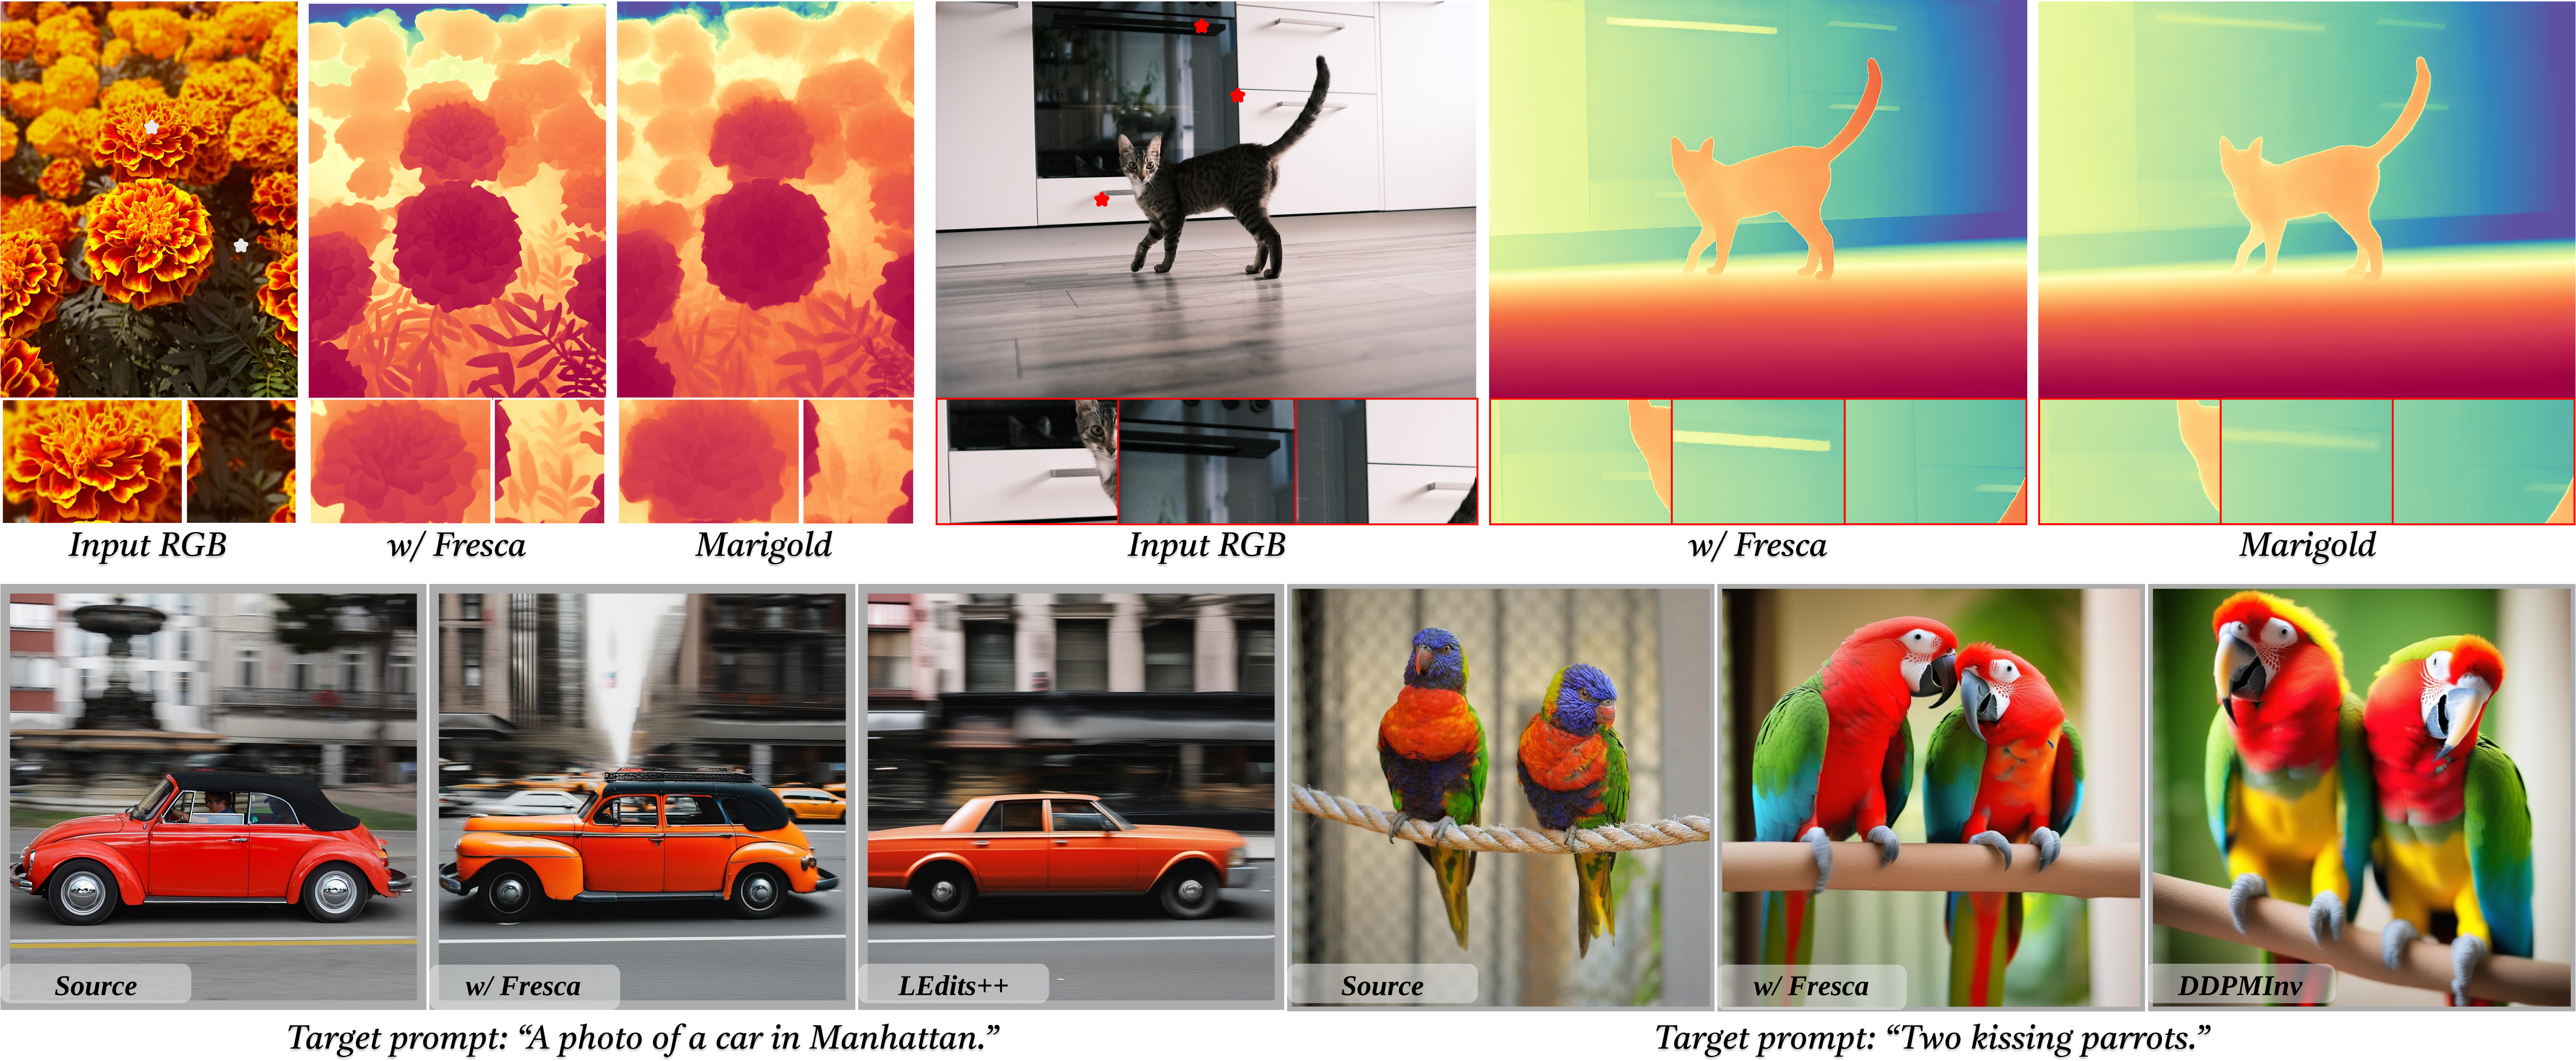Click the w/ Fresca label on the red macaws image
The height and width of the screenshot is (1061, 2576).
(x=1811, y=986)
